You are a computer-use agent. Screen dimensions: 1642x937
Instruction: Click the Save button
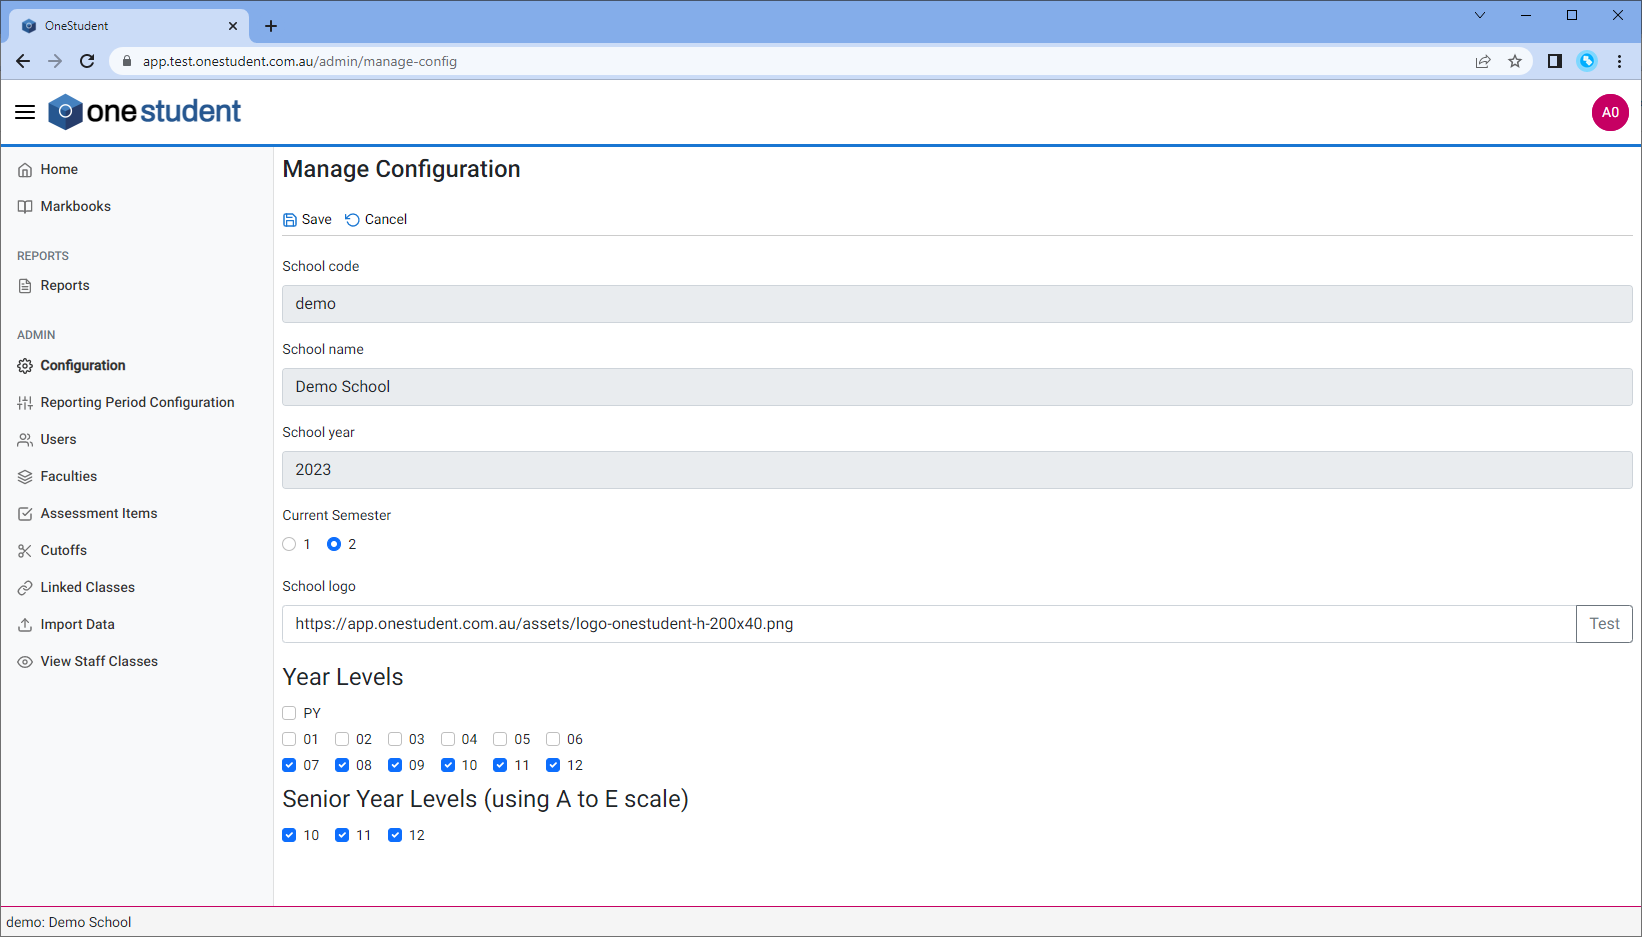pyautogui.click(x=307, y=219)
